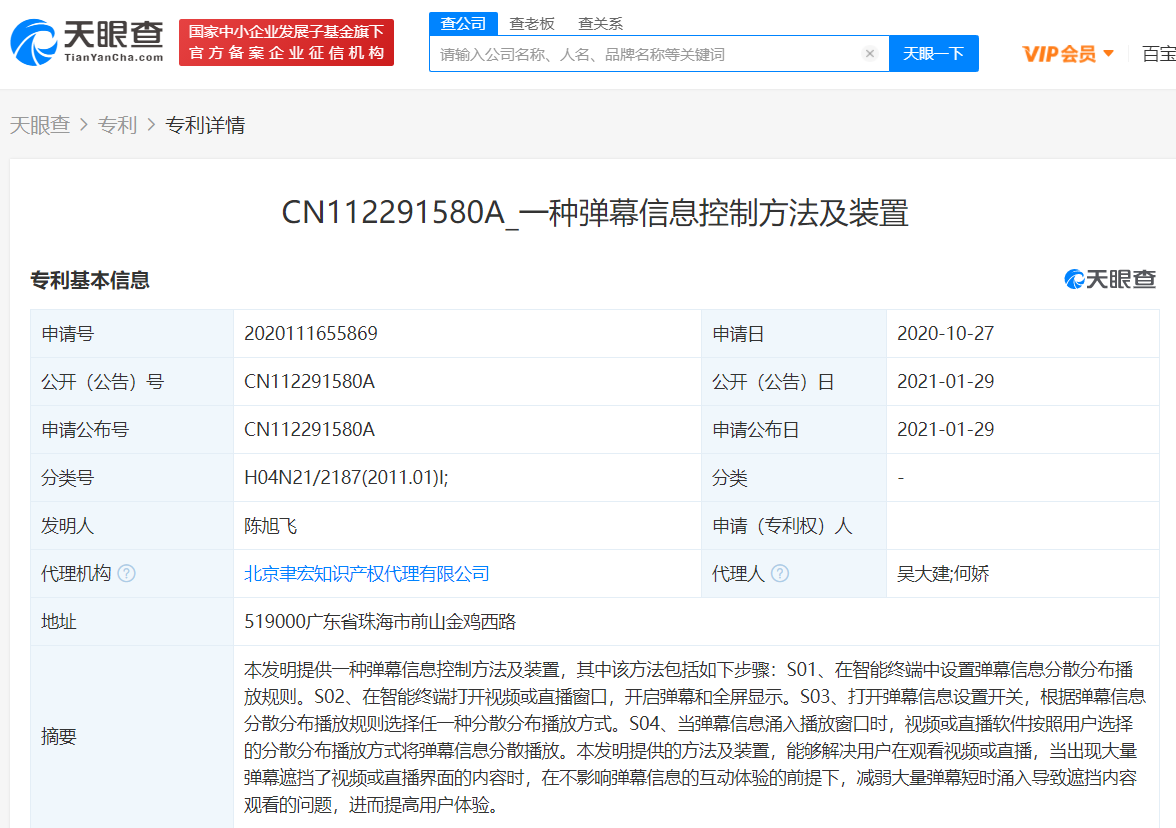The height and width of the screenshot is (828, 1176).
Task: Click into the company name search field
Action: coord(645,54)
